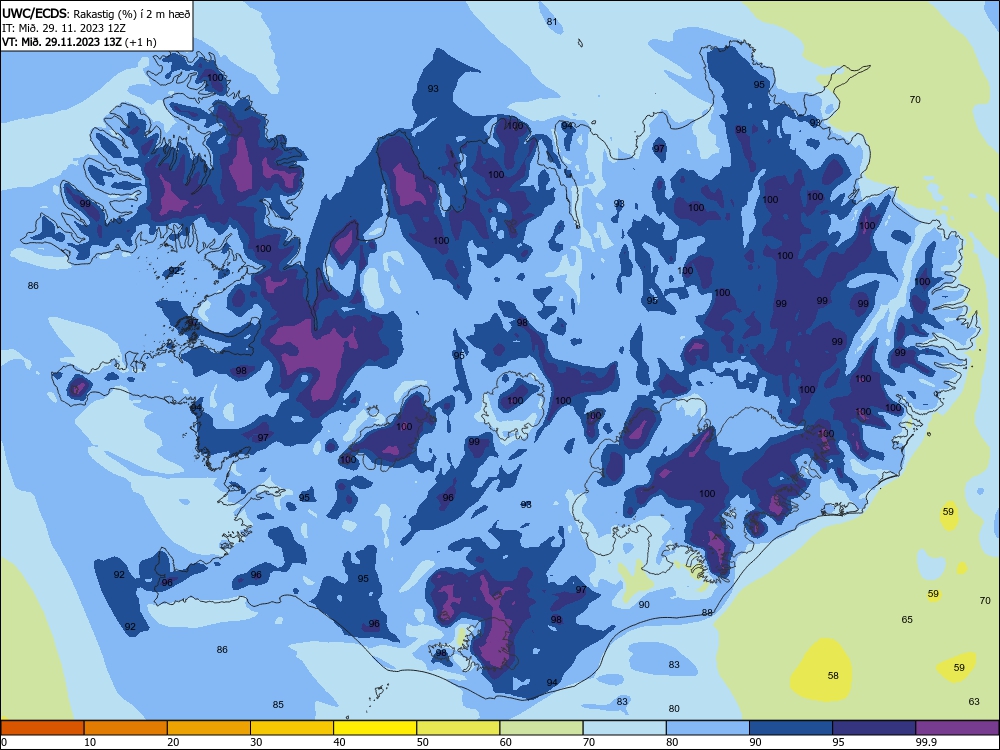Image resolution: width=1000 pixels, height=750 pixels.
Task: Click the dark orange 0–10 legend swatch
Action: 42,728
